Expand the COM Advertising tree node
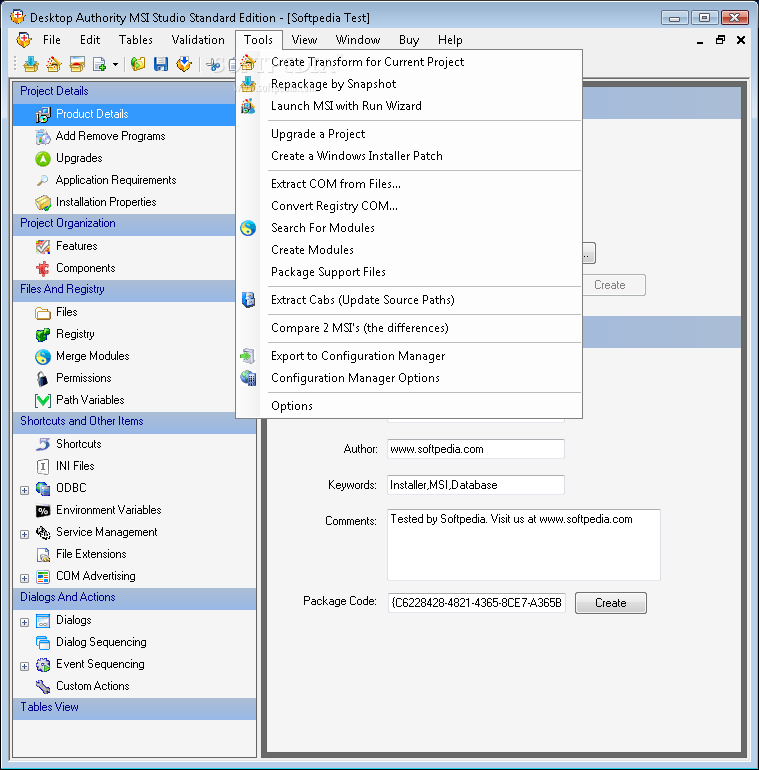759x770 pixels. [24, 578]
